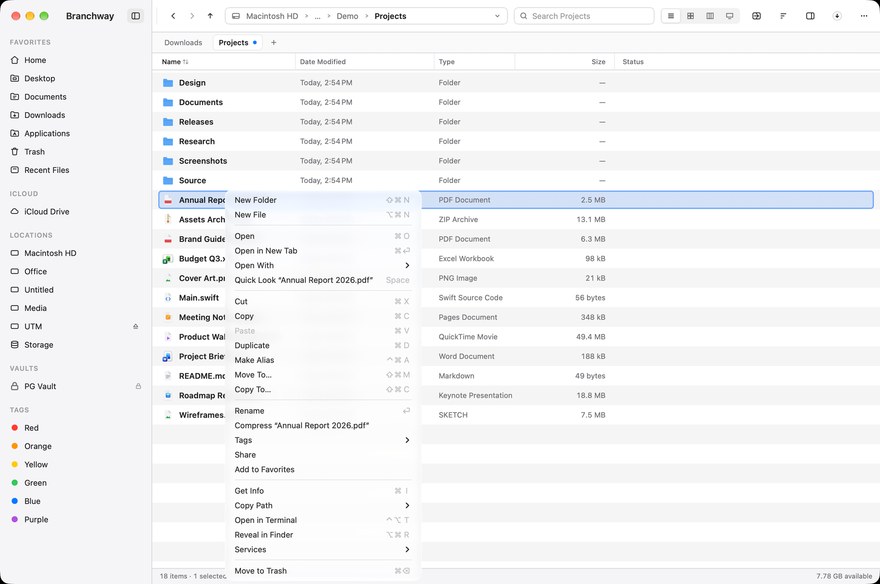880x584 pixels.
Task: Select the Releases folder icon
Action: (x=168, y=122)
